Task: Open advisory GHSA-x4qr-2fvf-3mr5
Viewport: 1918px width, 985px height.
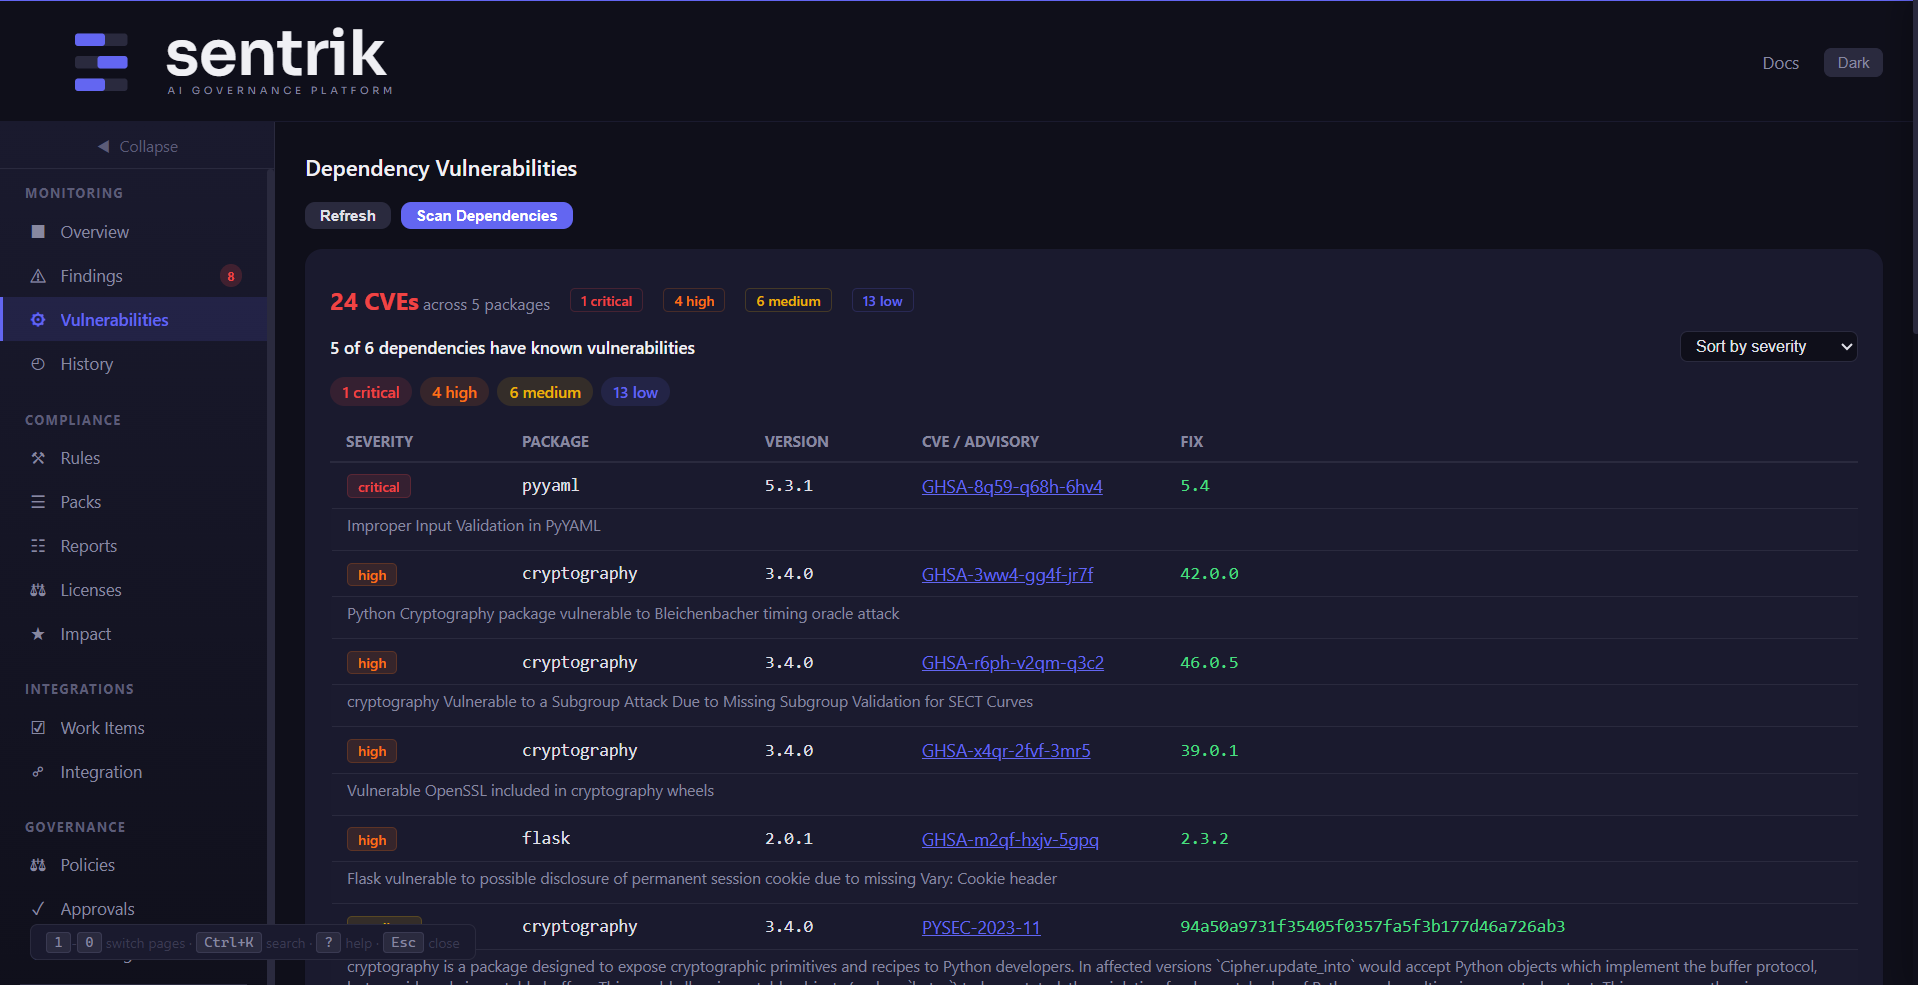Action: (1006, 751)
